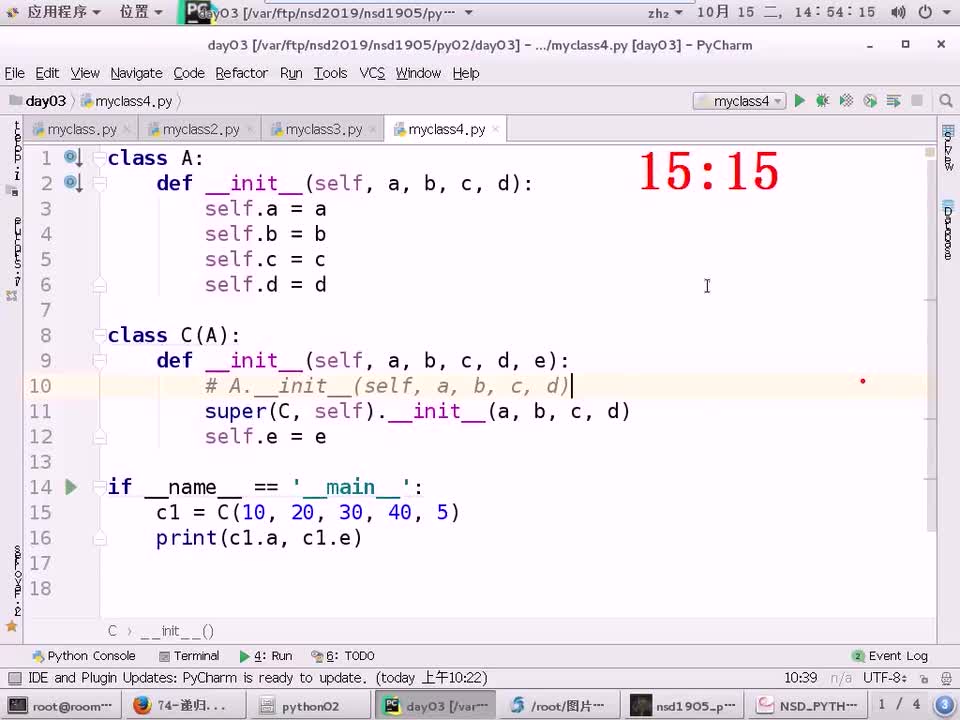This screenshot has width=960, height=720.
Task: Click the lock read-only icon in status bar
Action: (924, 678)
